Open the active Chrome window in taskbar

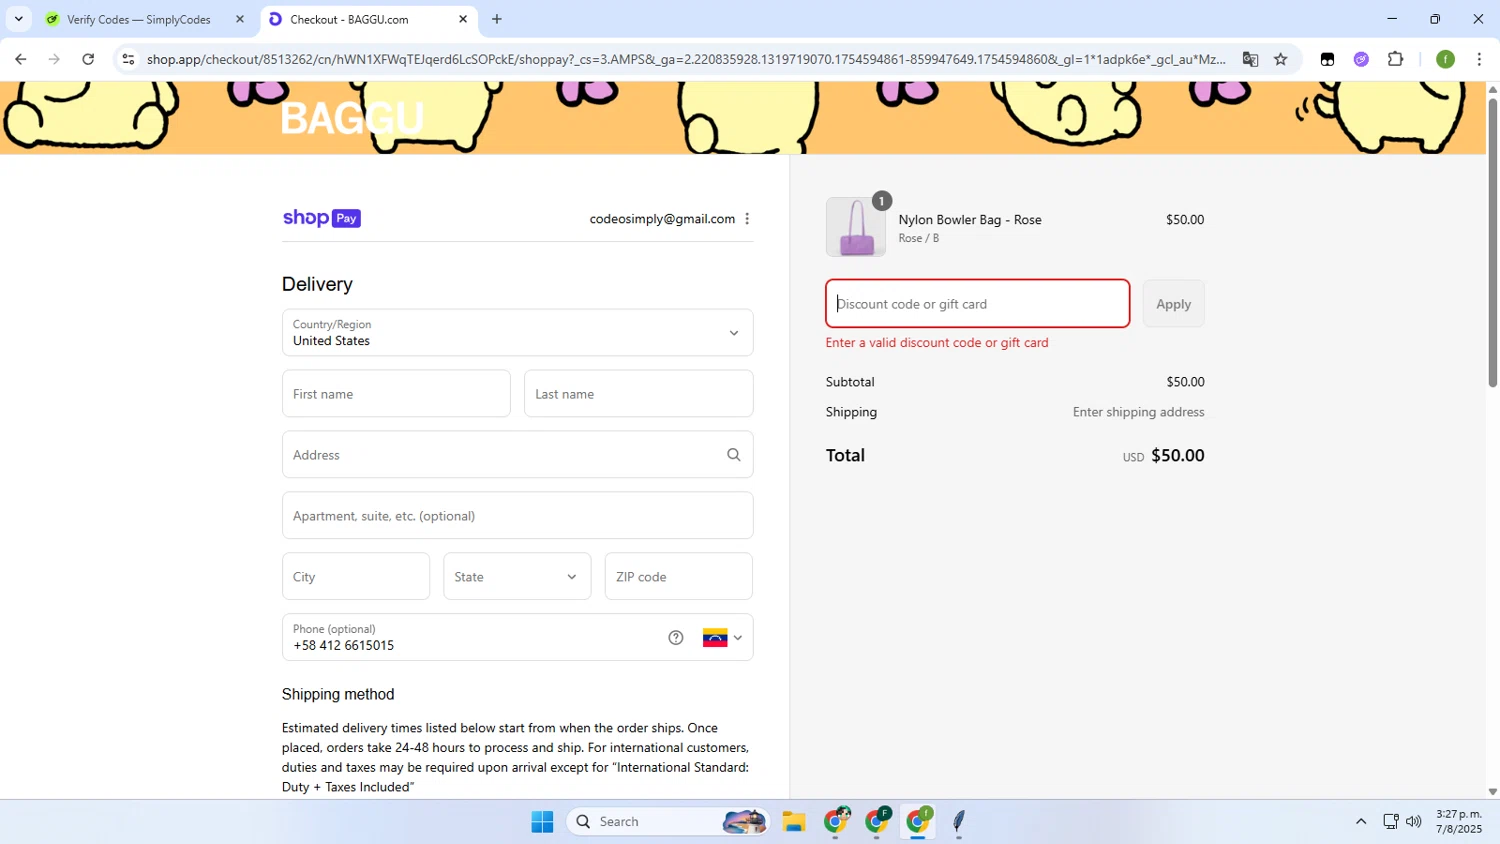(x=918, y=822)
